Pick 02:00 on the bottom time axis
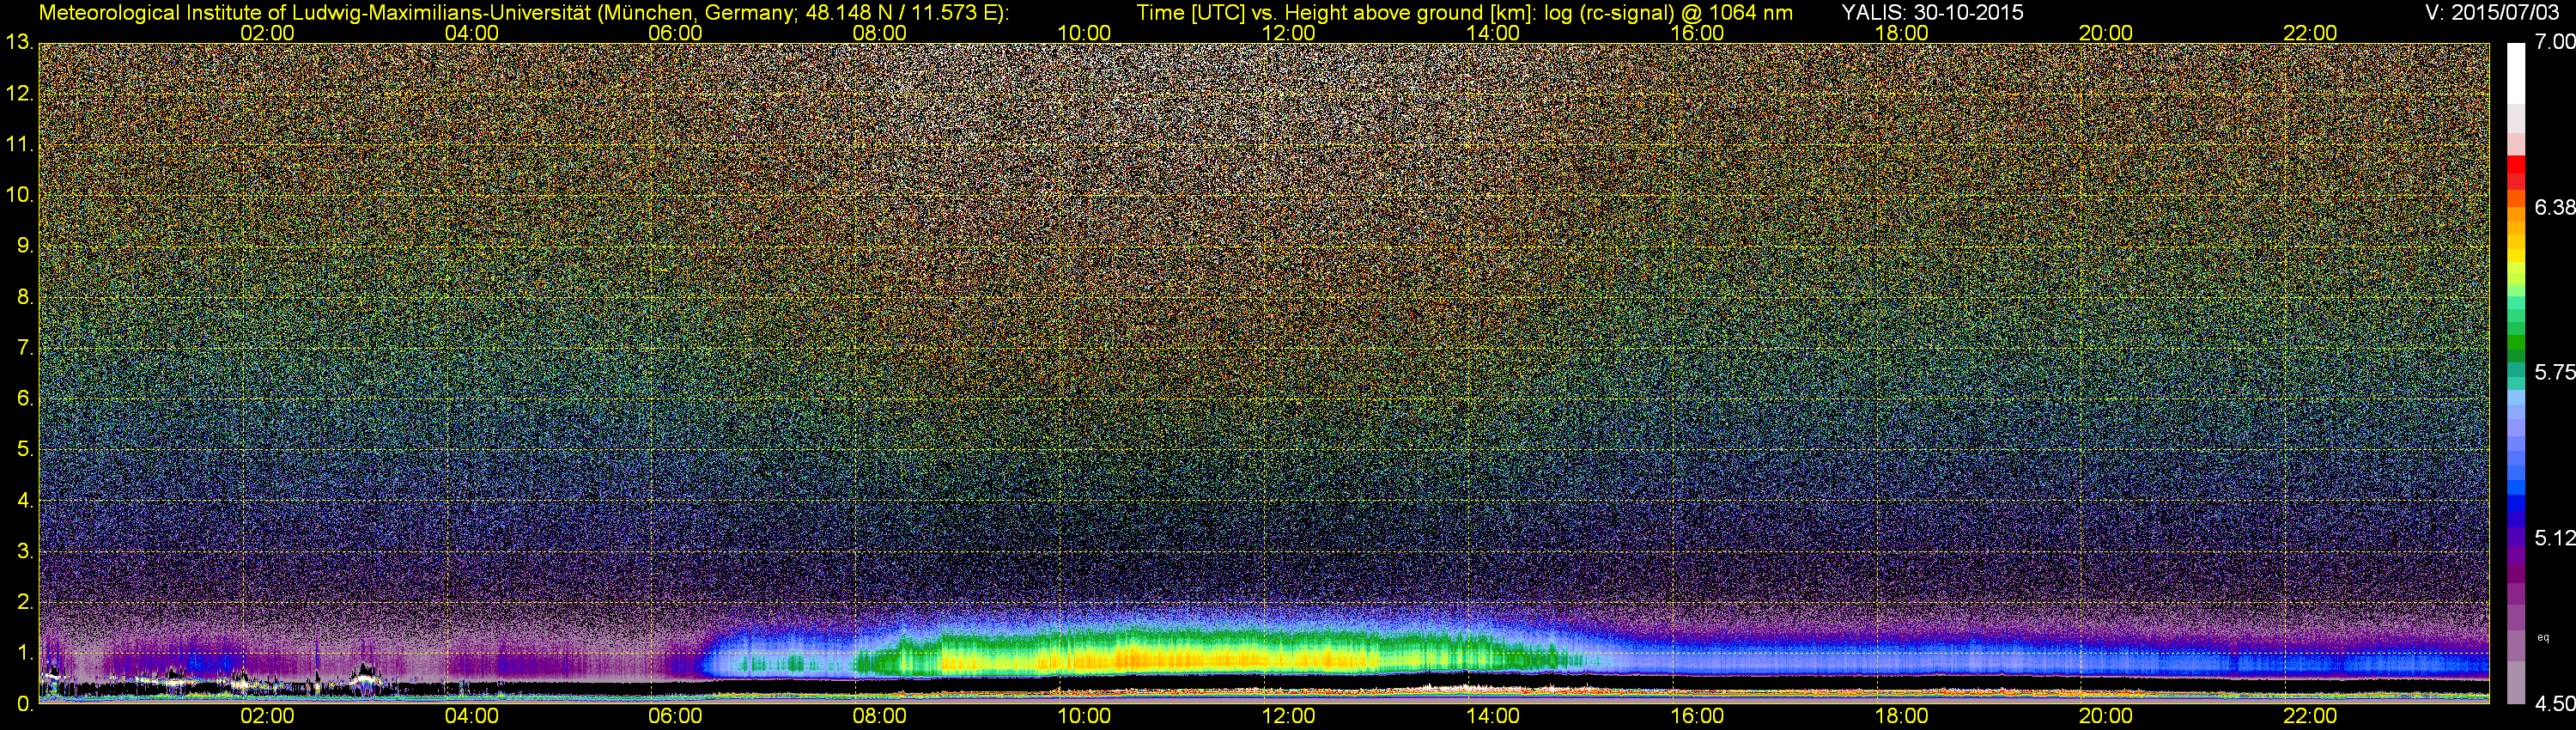Screen dimensions: 2576x730 [x=267, y=717]
